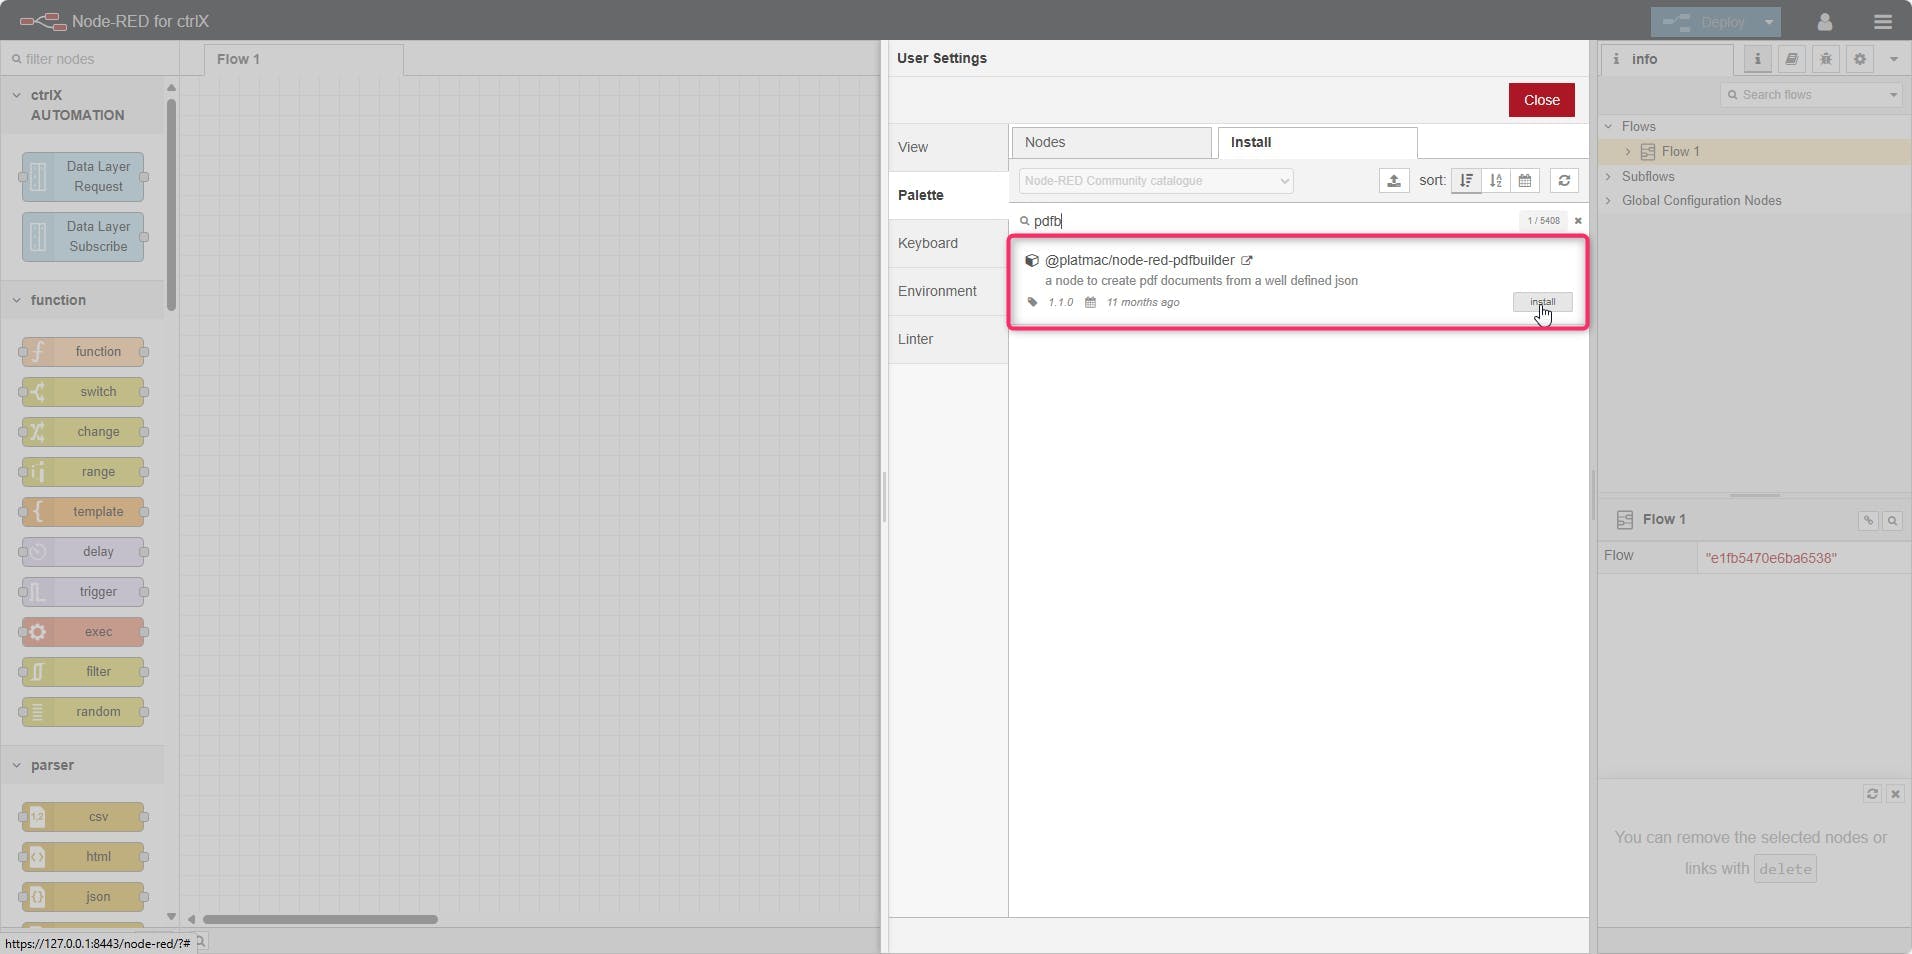Expand the Subflows tree section
Screen dimensions: 1912x954
coord(1609,177)
